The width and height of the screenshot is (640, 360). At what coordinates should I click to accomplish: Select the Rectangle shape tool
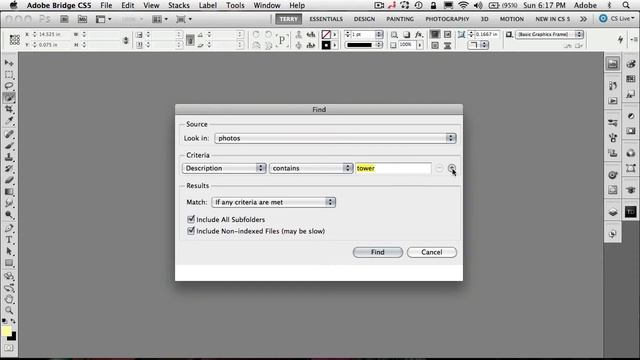point(9,263)
